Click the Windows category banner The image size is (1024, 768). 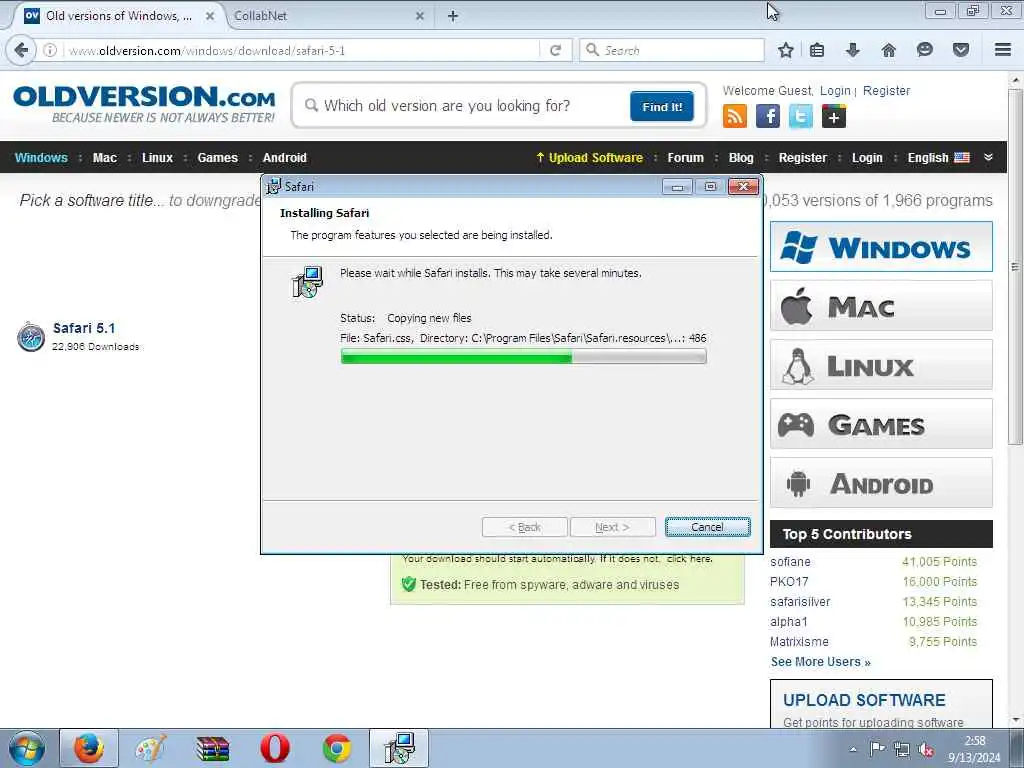pyautogui.click(x=881, y=247)
